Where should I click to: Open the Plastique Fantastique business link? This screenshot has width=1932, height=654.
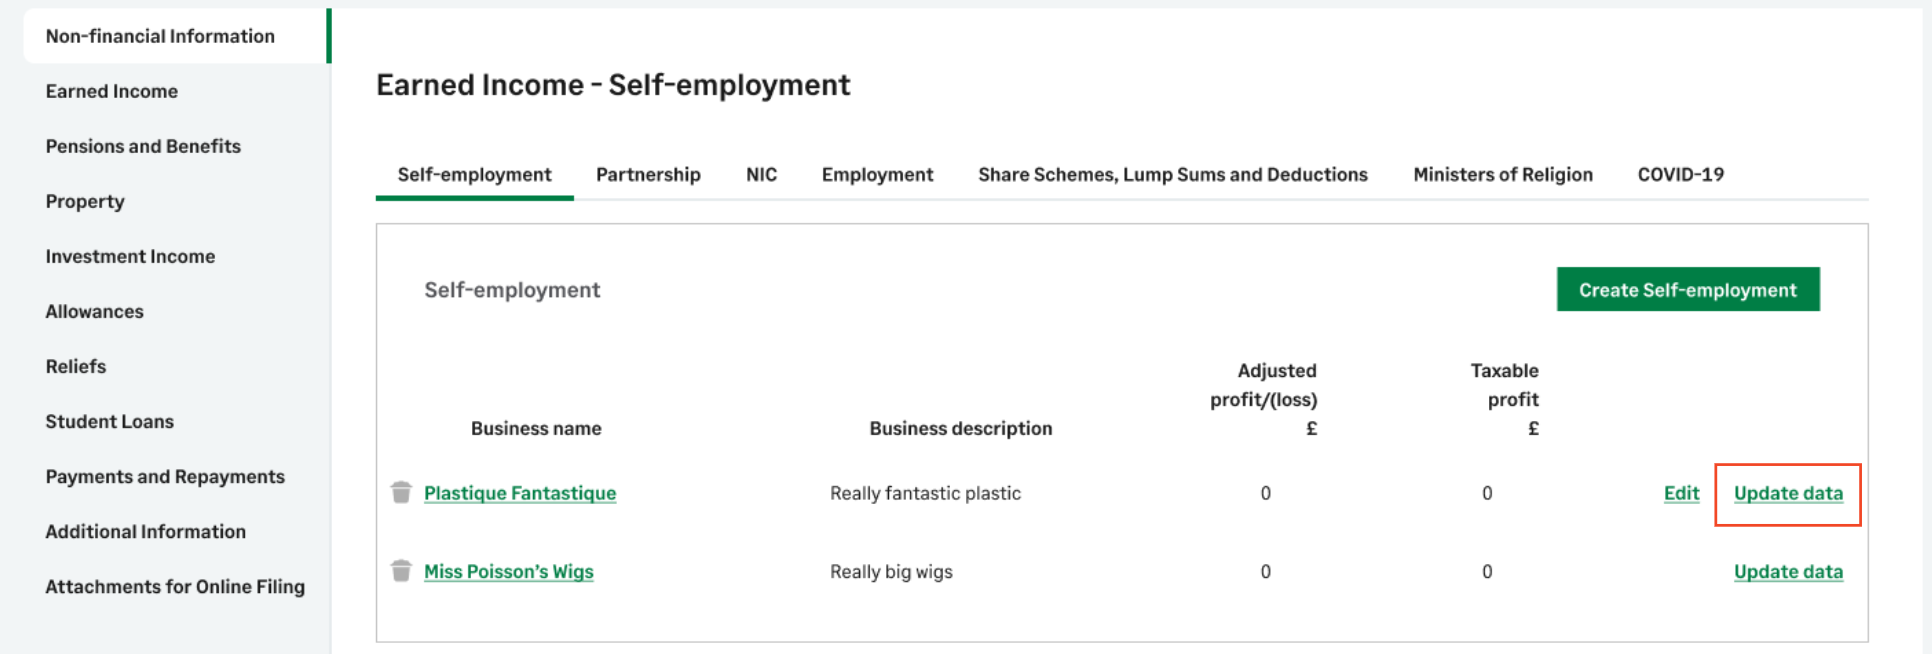[520, 493]
